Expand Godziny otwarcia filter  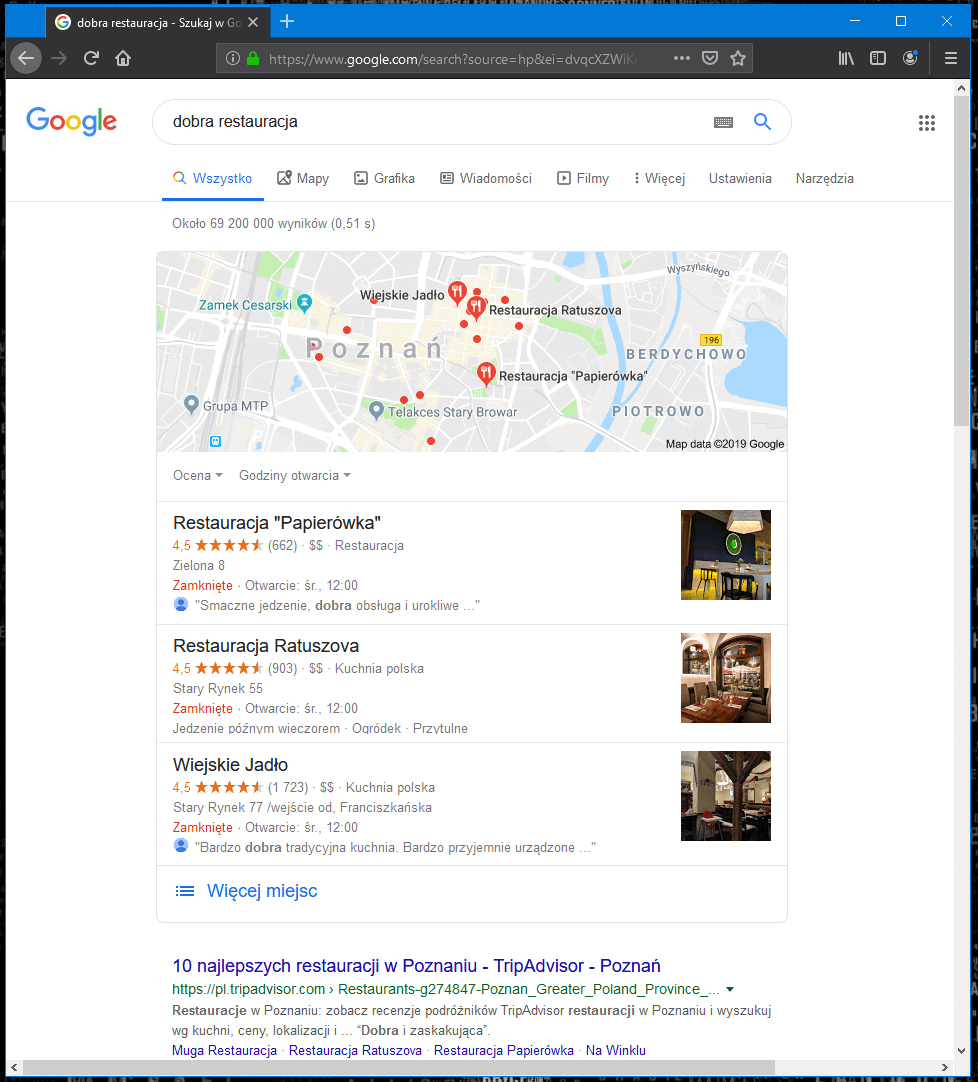(x=295, y=475)
